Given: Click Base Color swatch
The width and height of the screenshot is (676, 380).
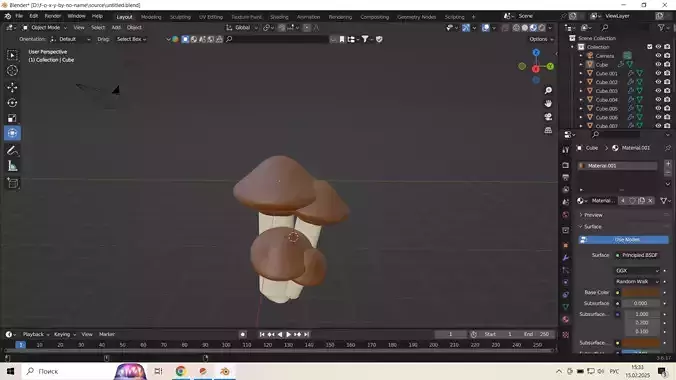Looking at the screenshot, I should [641, 292].
